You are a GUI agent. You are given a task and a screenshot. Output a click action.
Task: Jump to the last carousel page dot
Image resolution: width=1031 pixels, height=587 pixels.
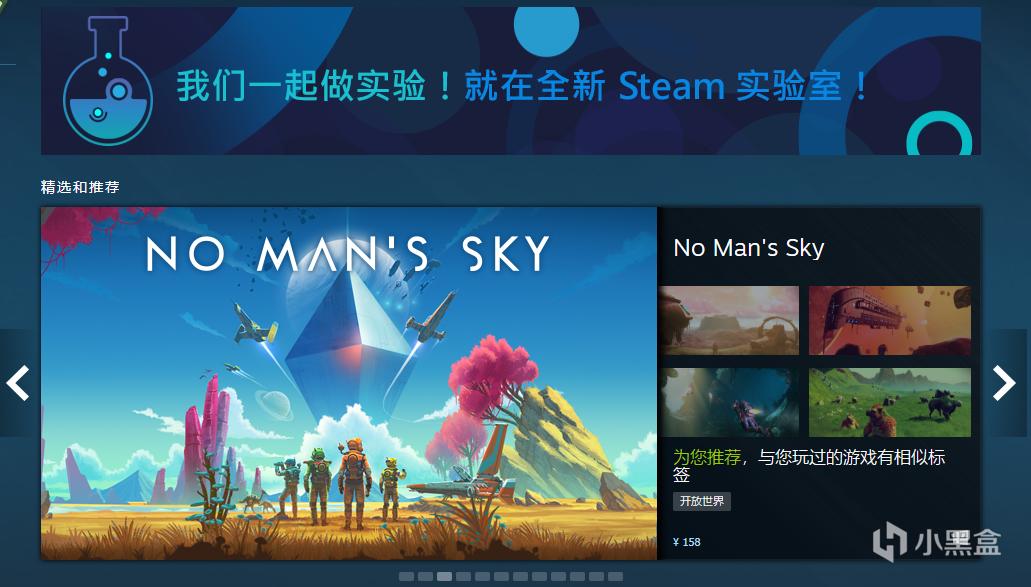tap(615, 576)
